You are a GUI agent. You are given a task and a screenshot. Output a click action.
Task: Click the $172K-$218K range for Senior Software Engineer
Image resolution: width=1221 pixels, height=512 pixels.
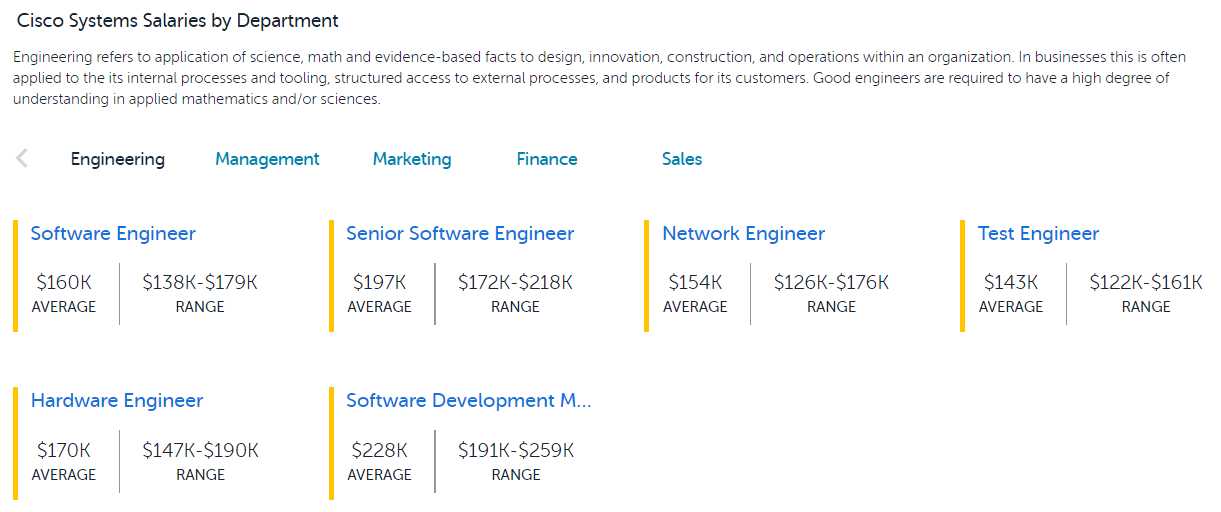pyautogui.click(x=516, y=283)
